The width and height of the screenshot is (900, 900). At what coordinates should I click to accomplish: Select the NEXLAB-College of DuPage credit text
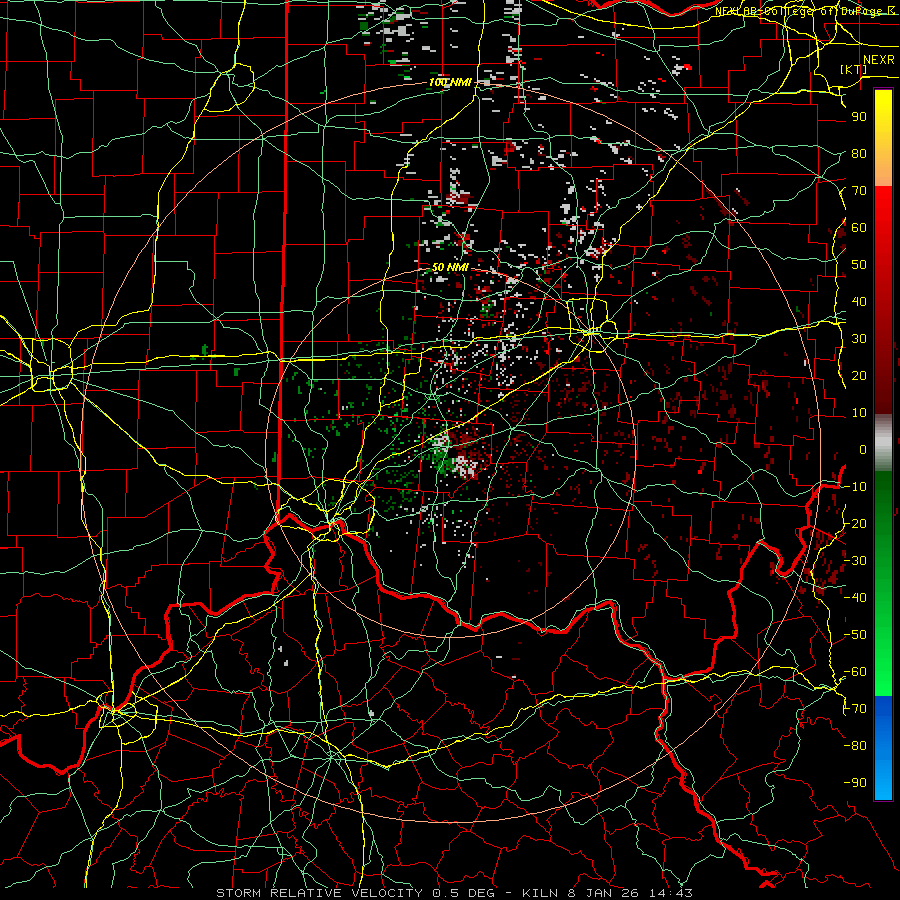point(805,11)
